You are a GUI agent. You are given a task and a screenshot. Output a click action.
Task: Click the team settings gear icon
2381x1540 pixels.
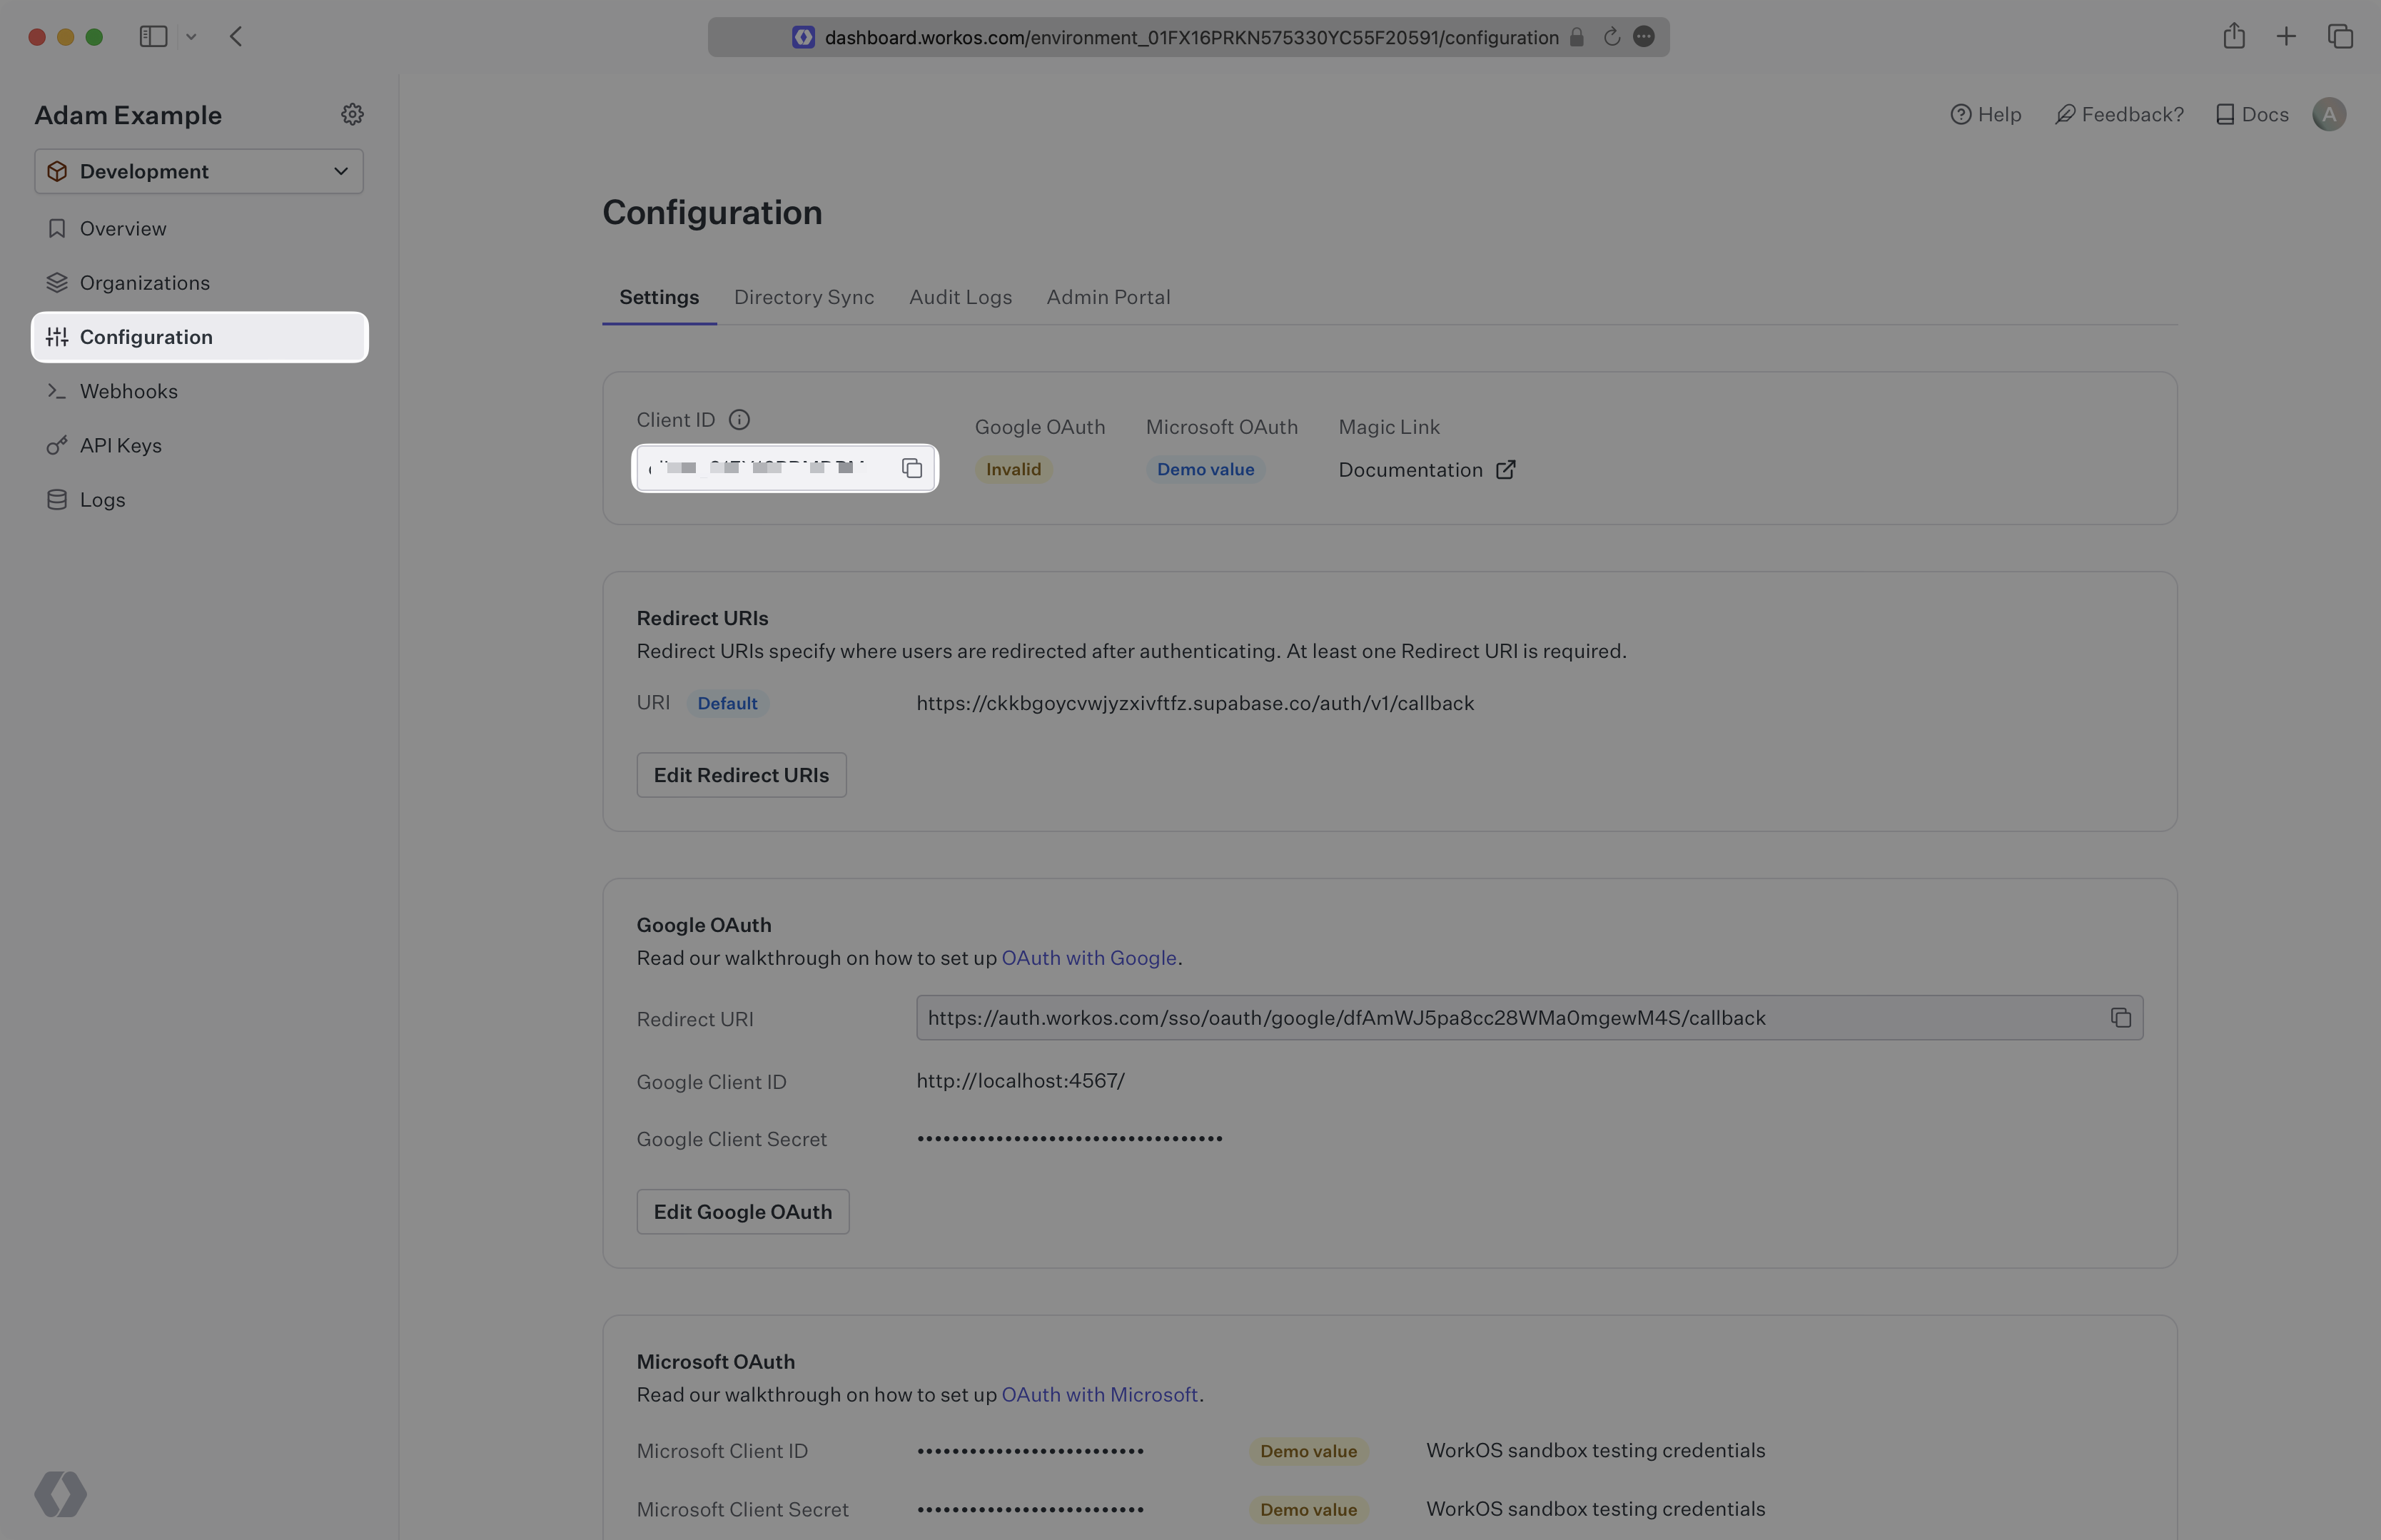click(352, 114)
